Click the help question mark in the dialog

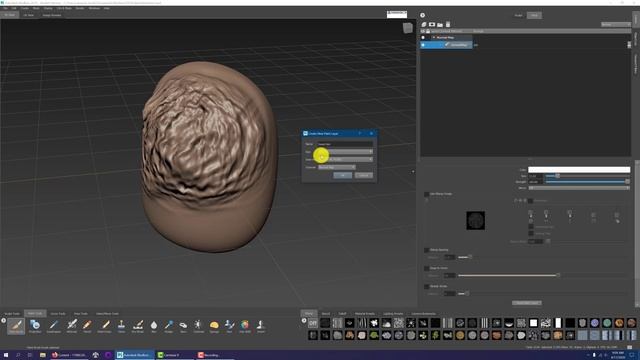point(360,133)
